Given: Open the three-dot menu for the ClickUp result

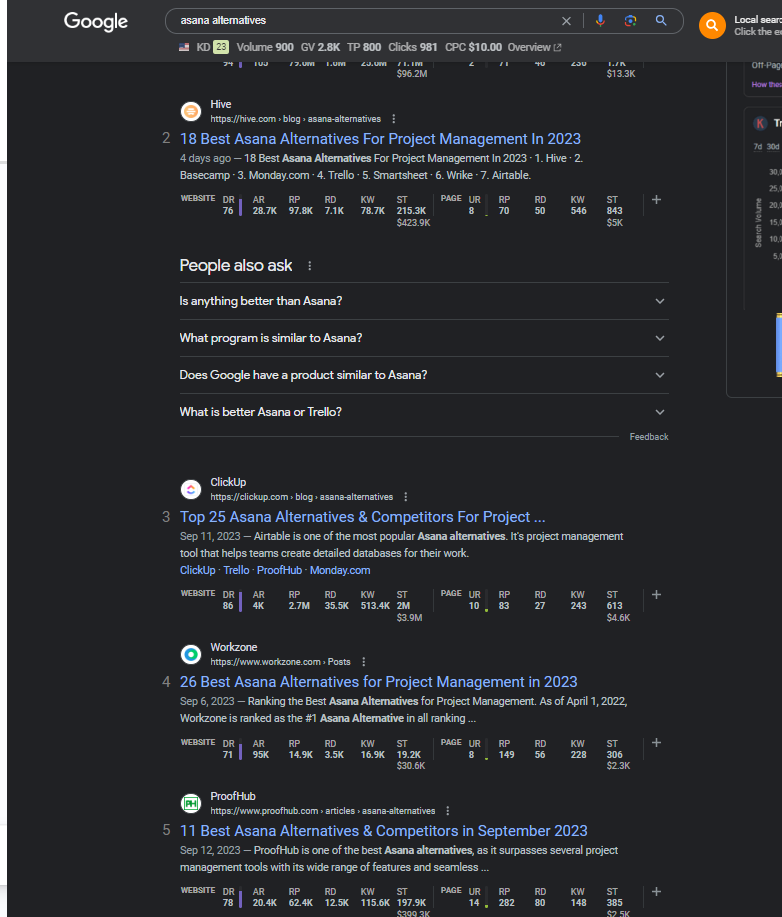Looking at the screenshot, I should 405,497.
